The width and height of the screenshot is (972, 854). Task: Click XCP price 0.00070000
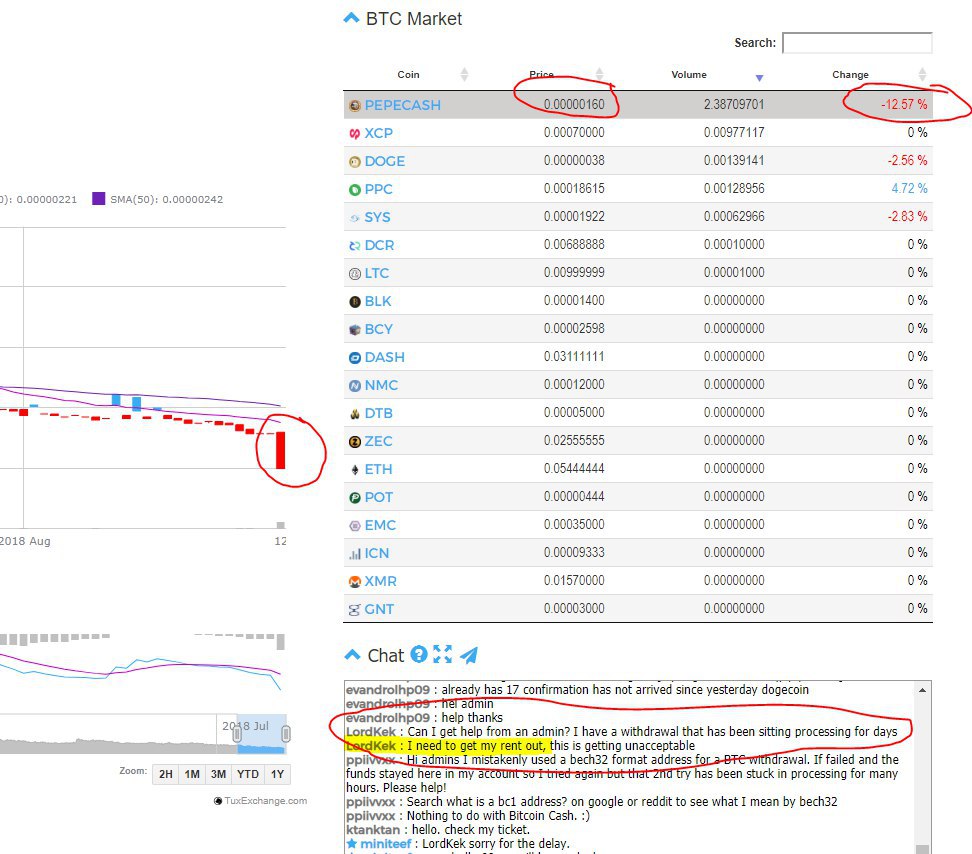tap(574, 133)
